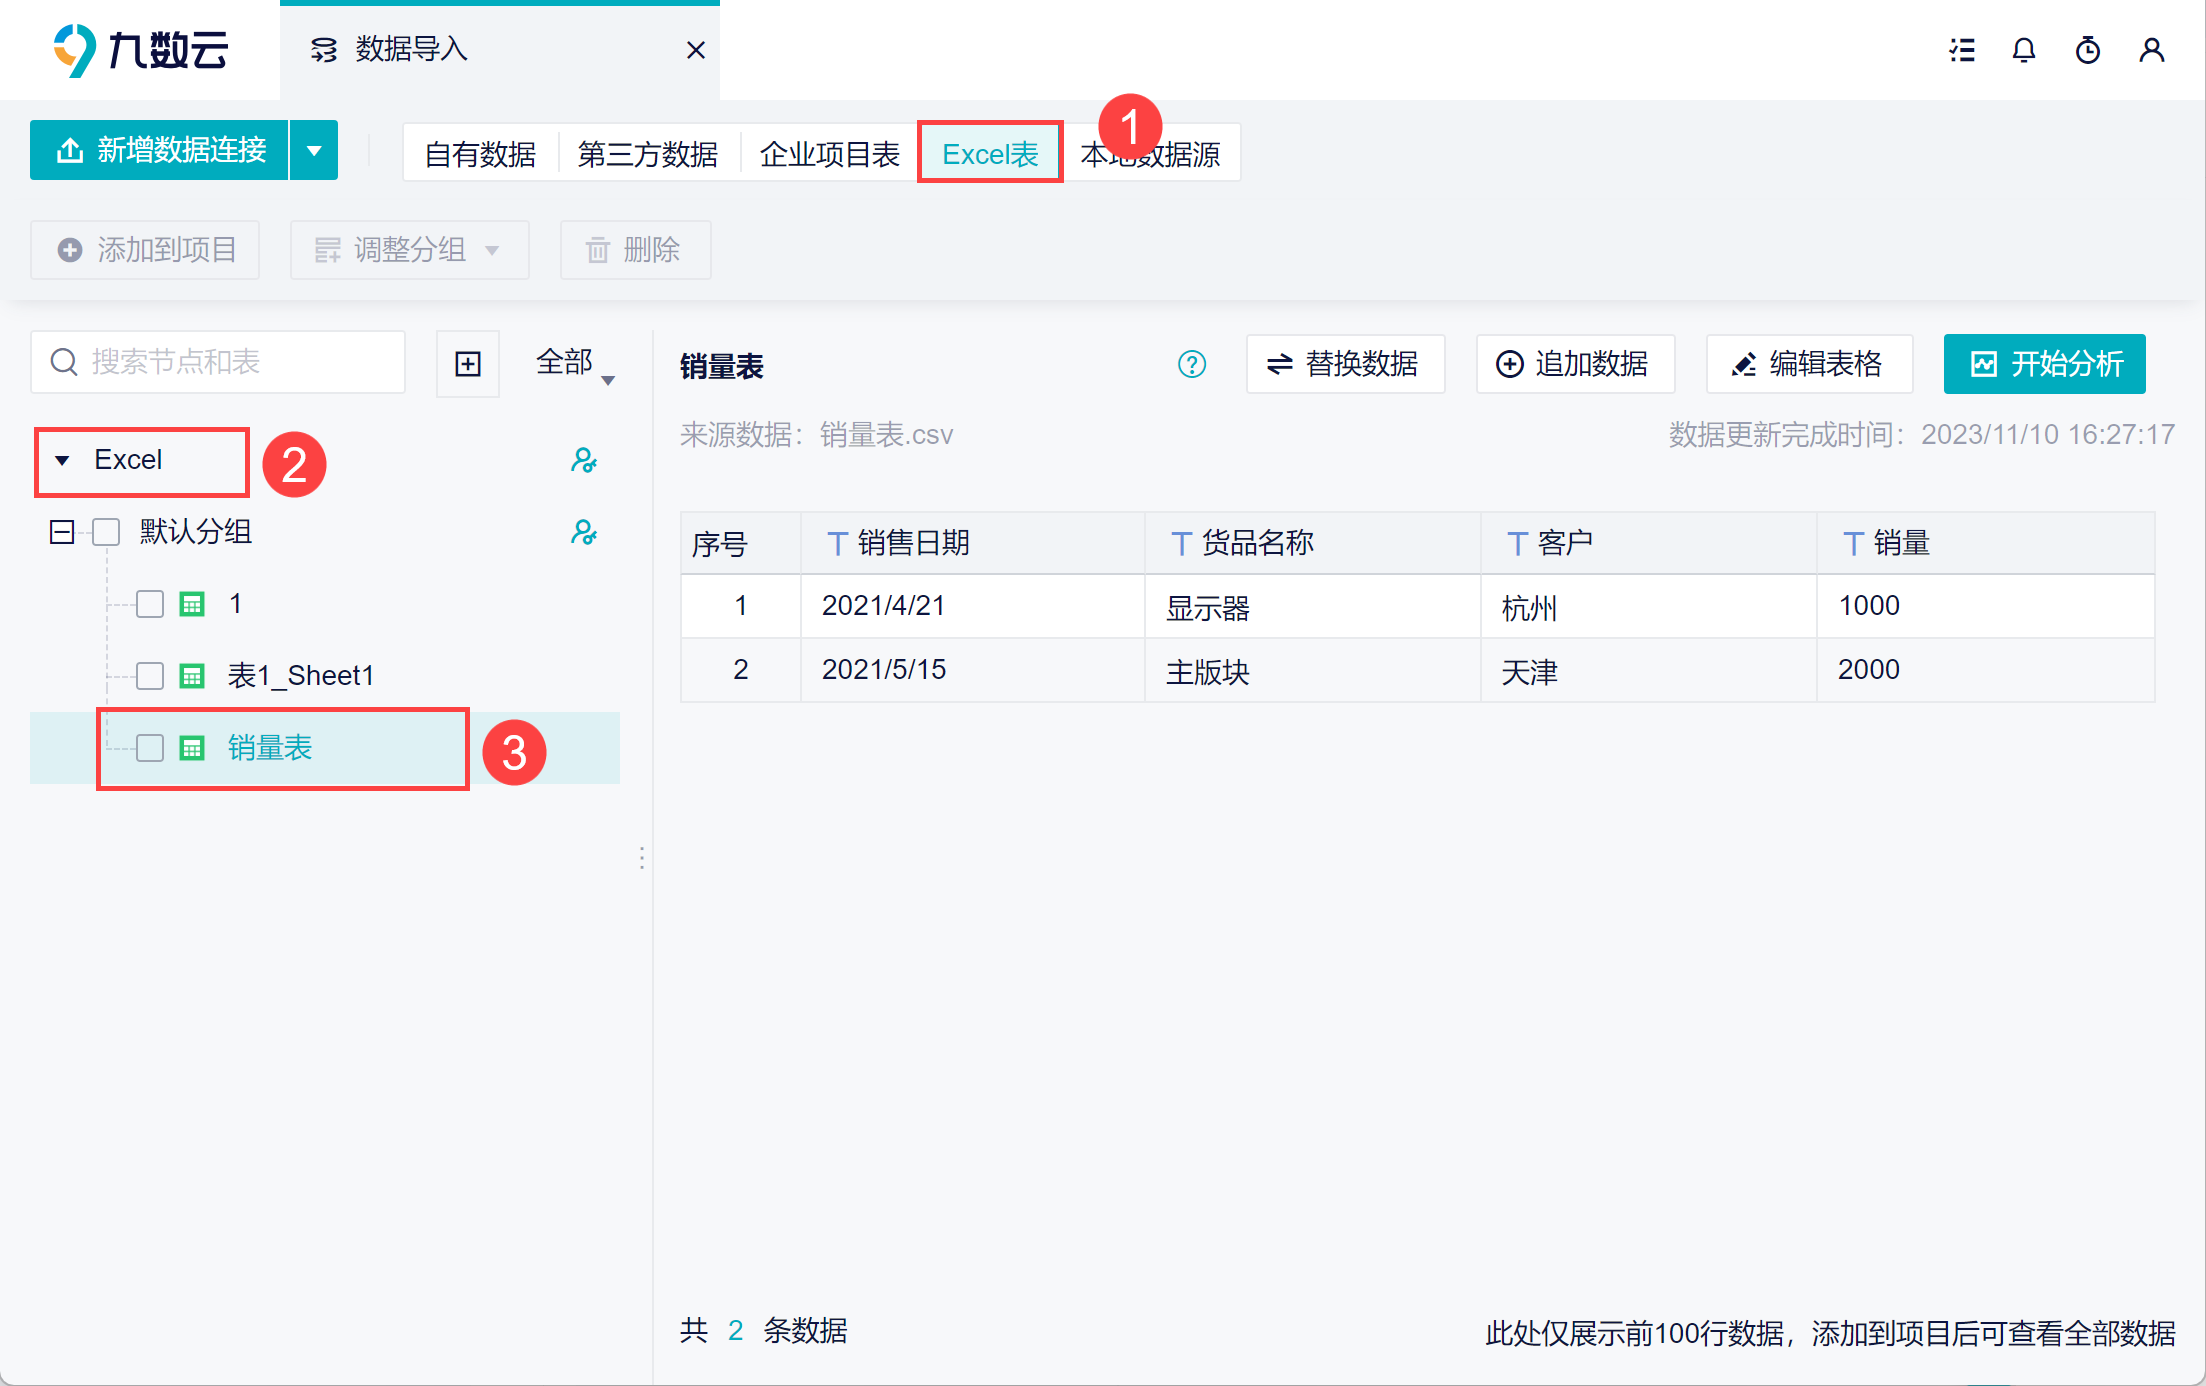Switch to the 企业项目表 tab
The height and width of the screenshot is (1386, 2206).
coord(829,154)
